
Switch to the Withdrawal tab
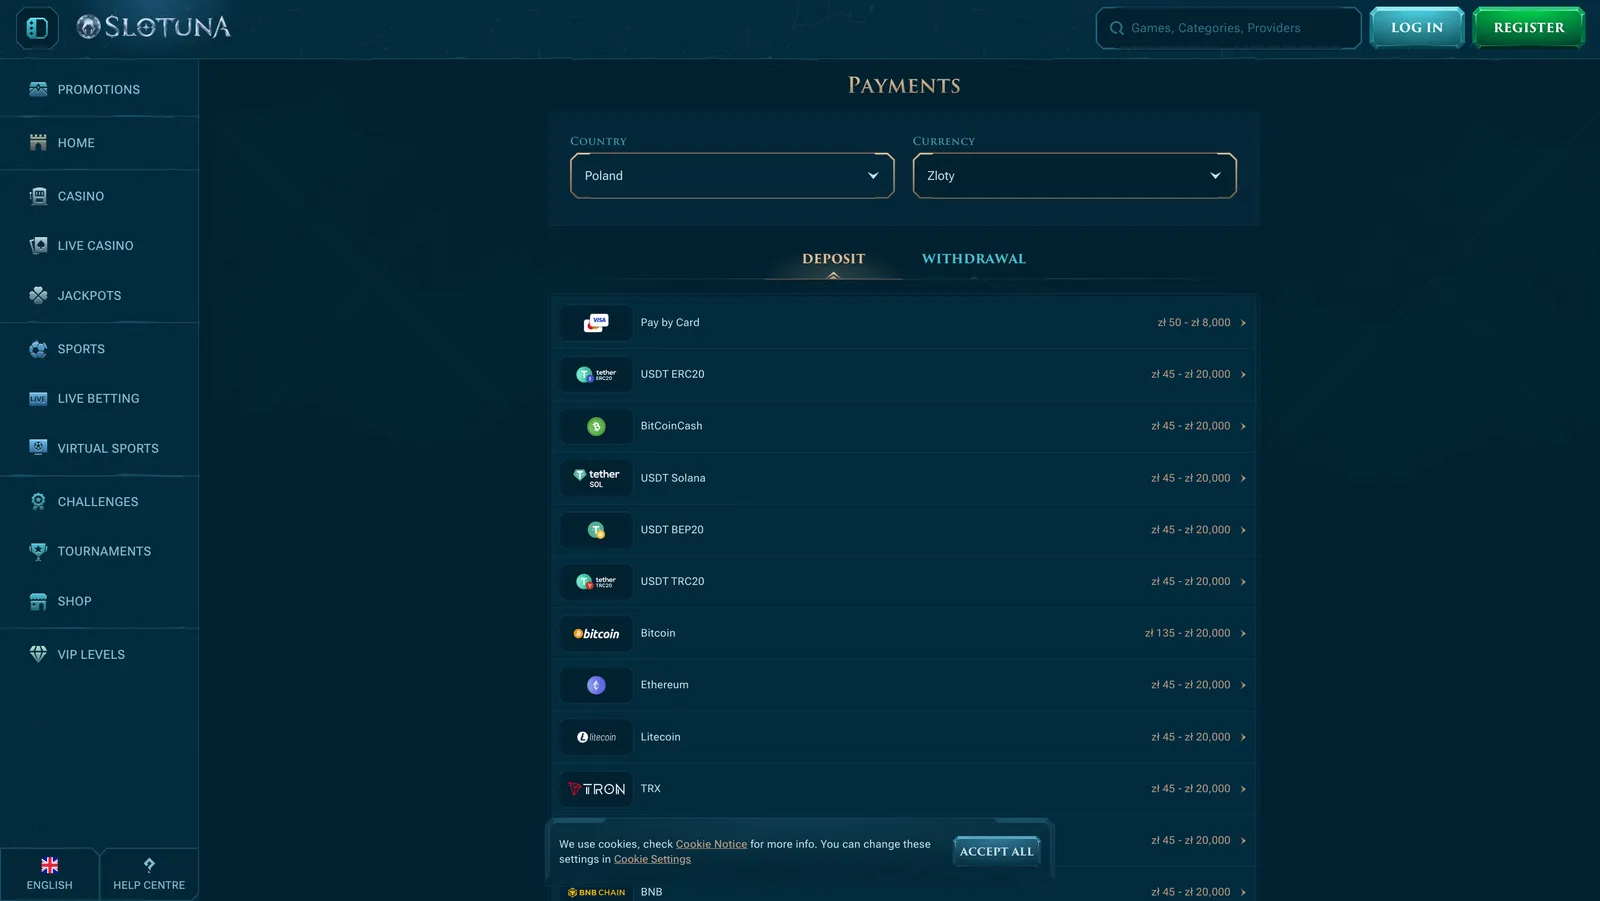point(974,259)
